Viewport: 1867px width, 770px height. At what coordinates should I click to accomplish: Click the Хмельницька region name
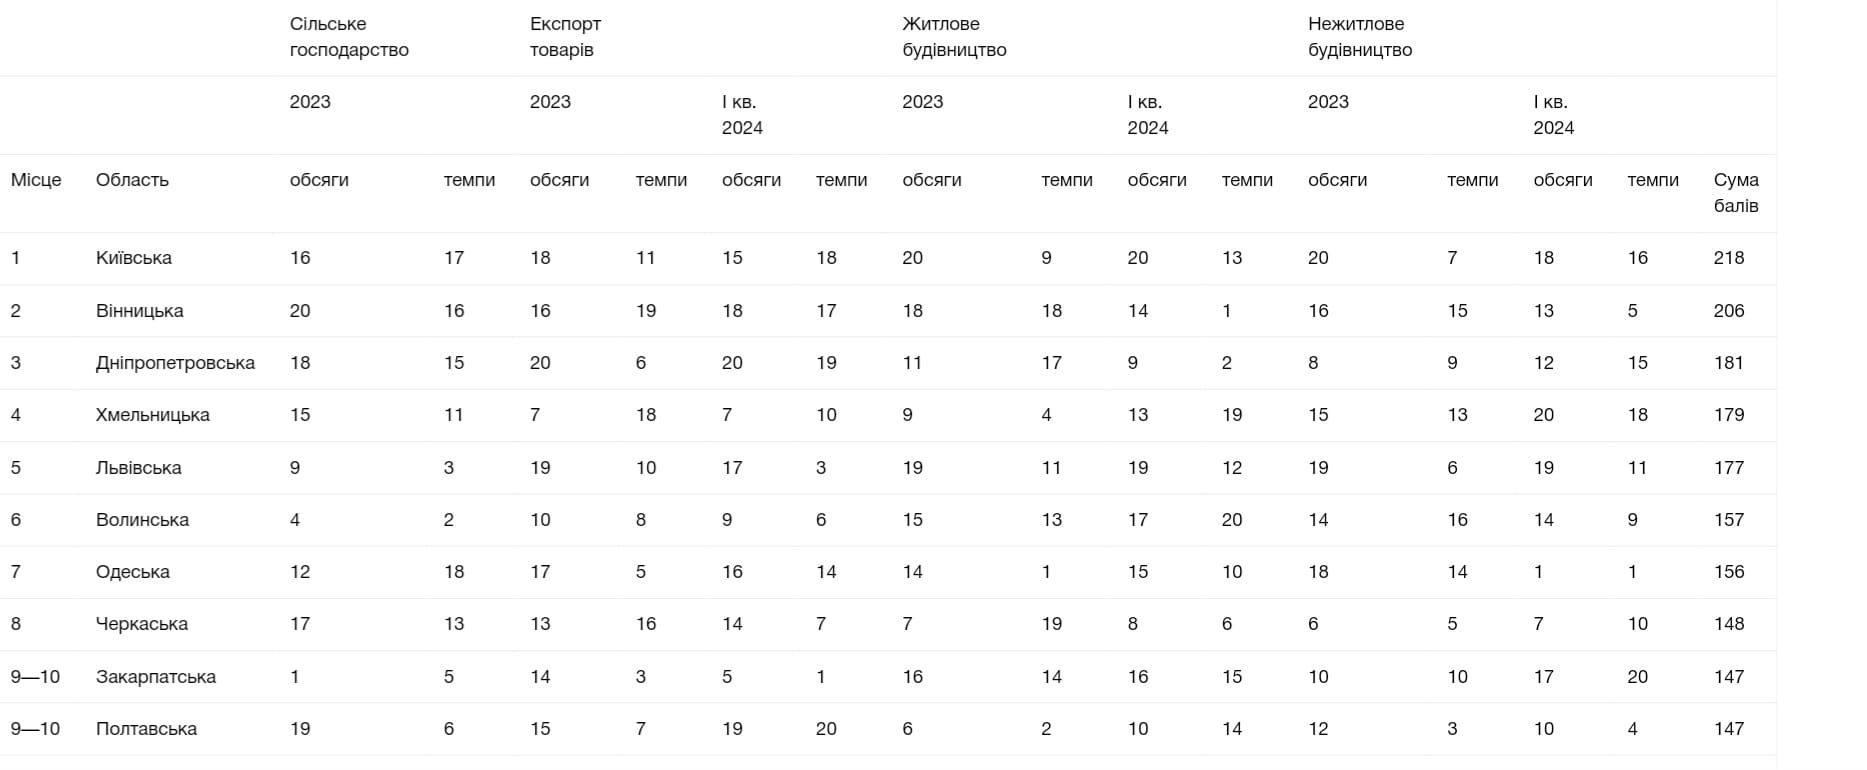(x=152, y=415)
